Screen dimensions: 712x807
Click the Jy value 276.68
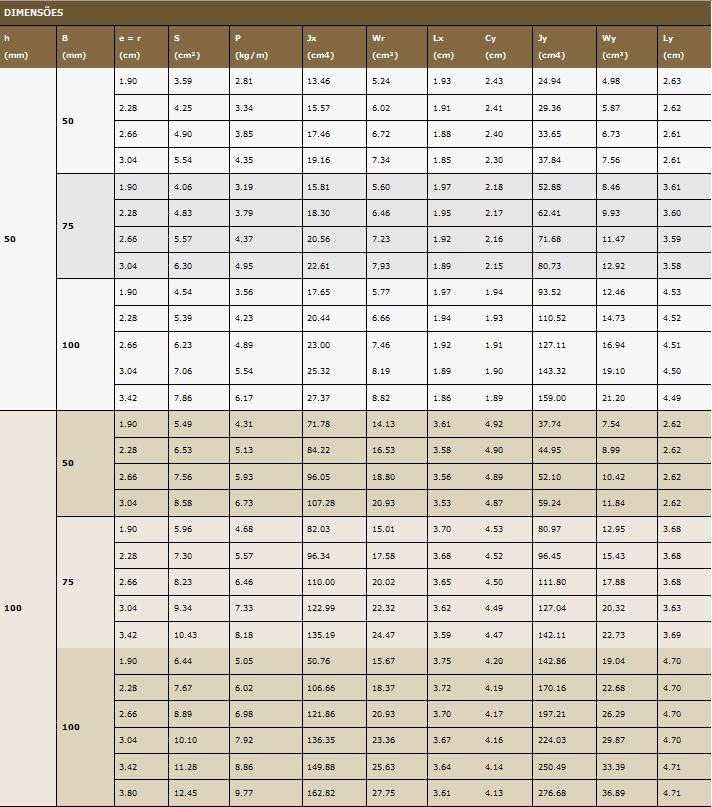[552, 793]
